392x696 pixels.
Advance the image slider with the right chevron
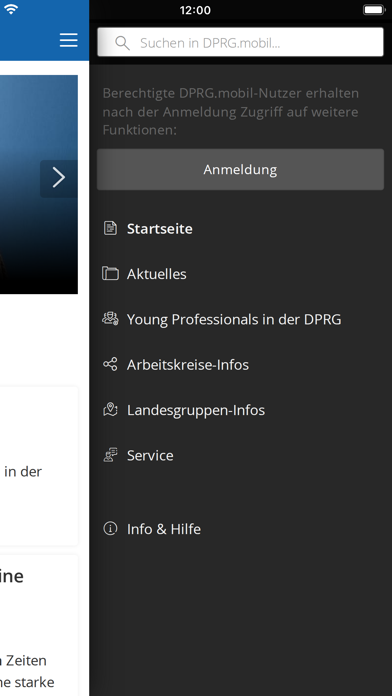[x=59, y=178]
